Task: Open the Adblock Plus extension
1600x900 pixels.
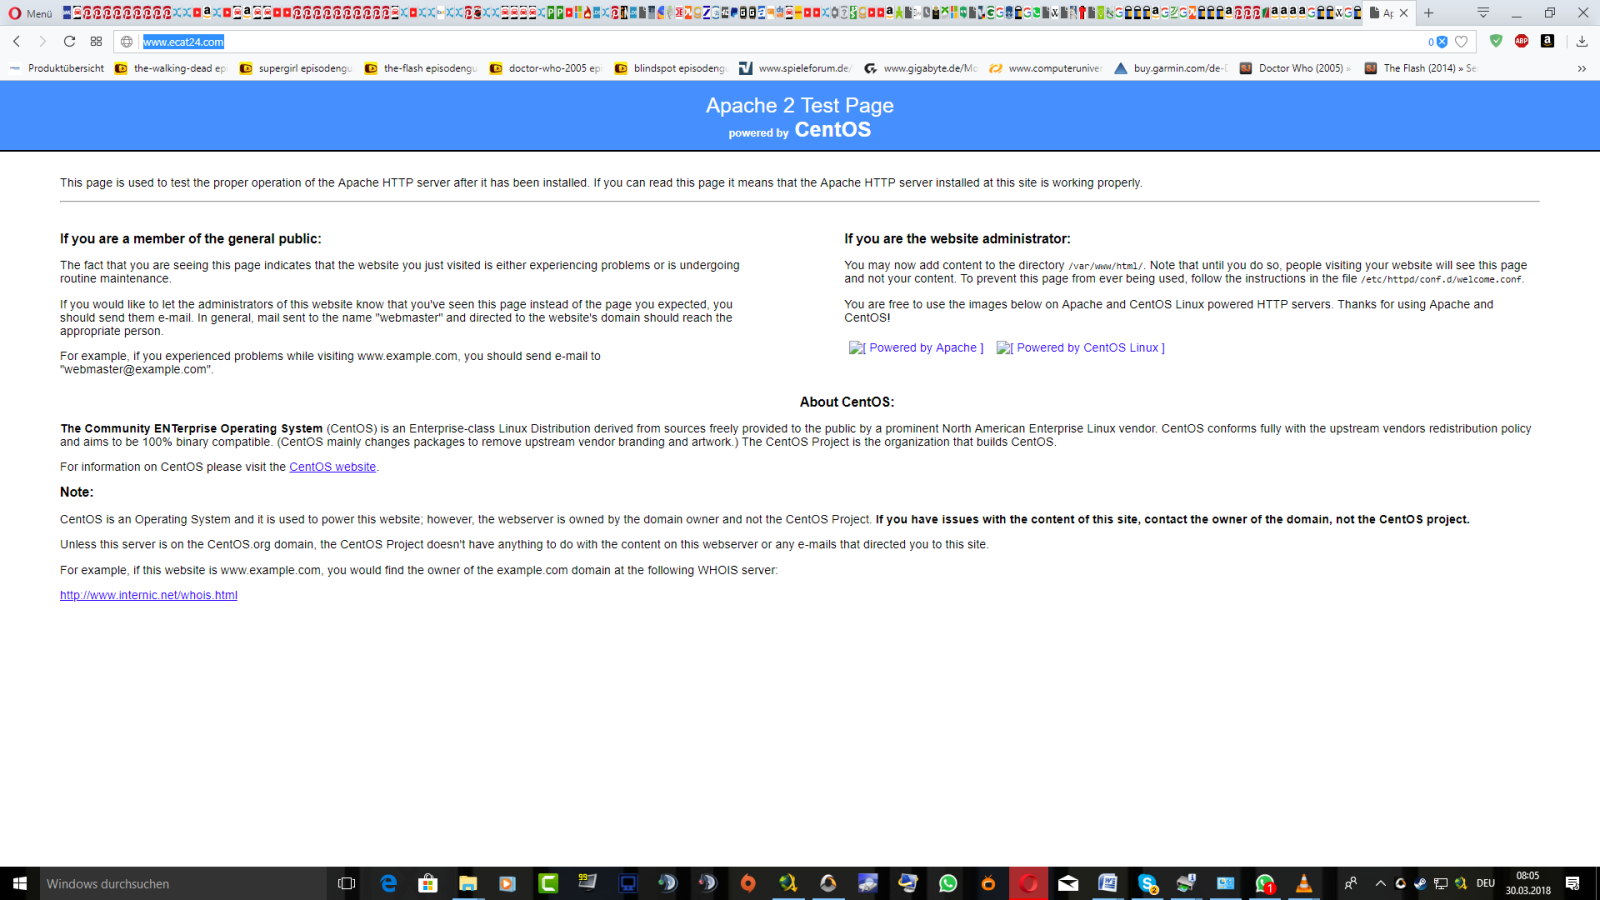Action: click(x=1522, y=41)
